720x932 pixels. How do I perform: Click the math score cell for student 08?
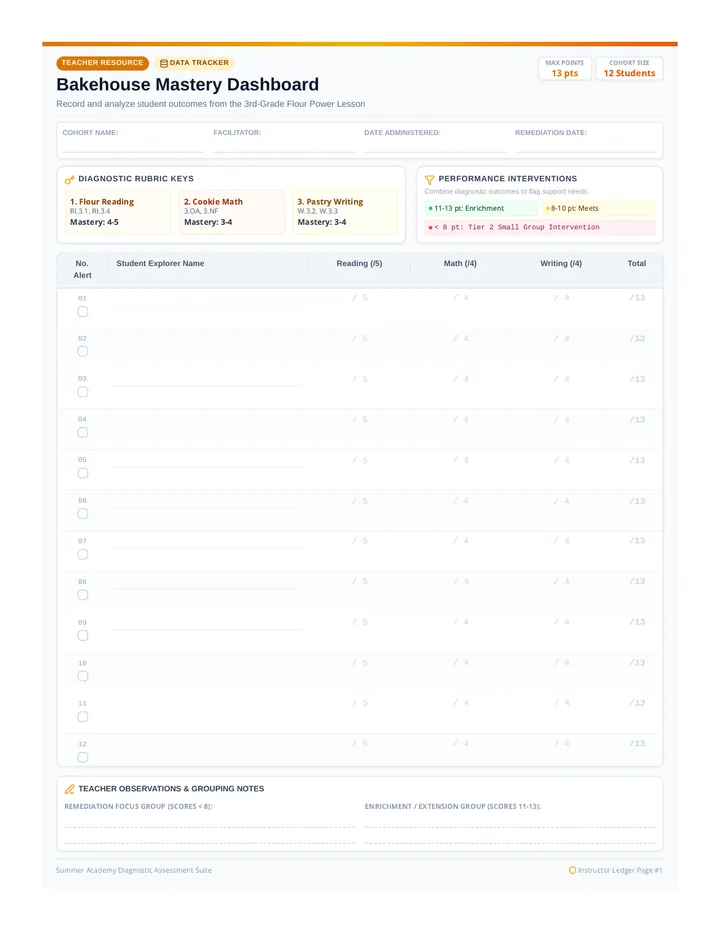tap(460, 581)
